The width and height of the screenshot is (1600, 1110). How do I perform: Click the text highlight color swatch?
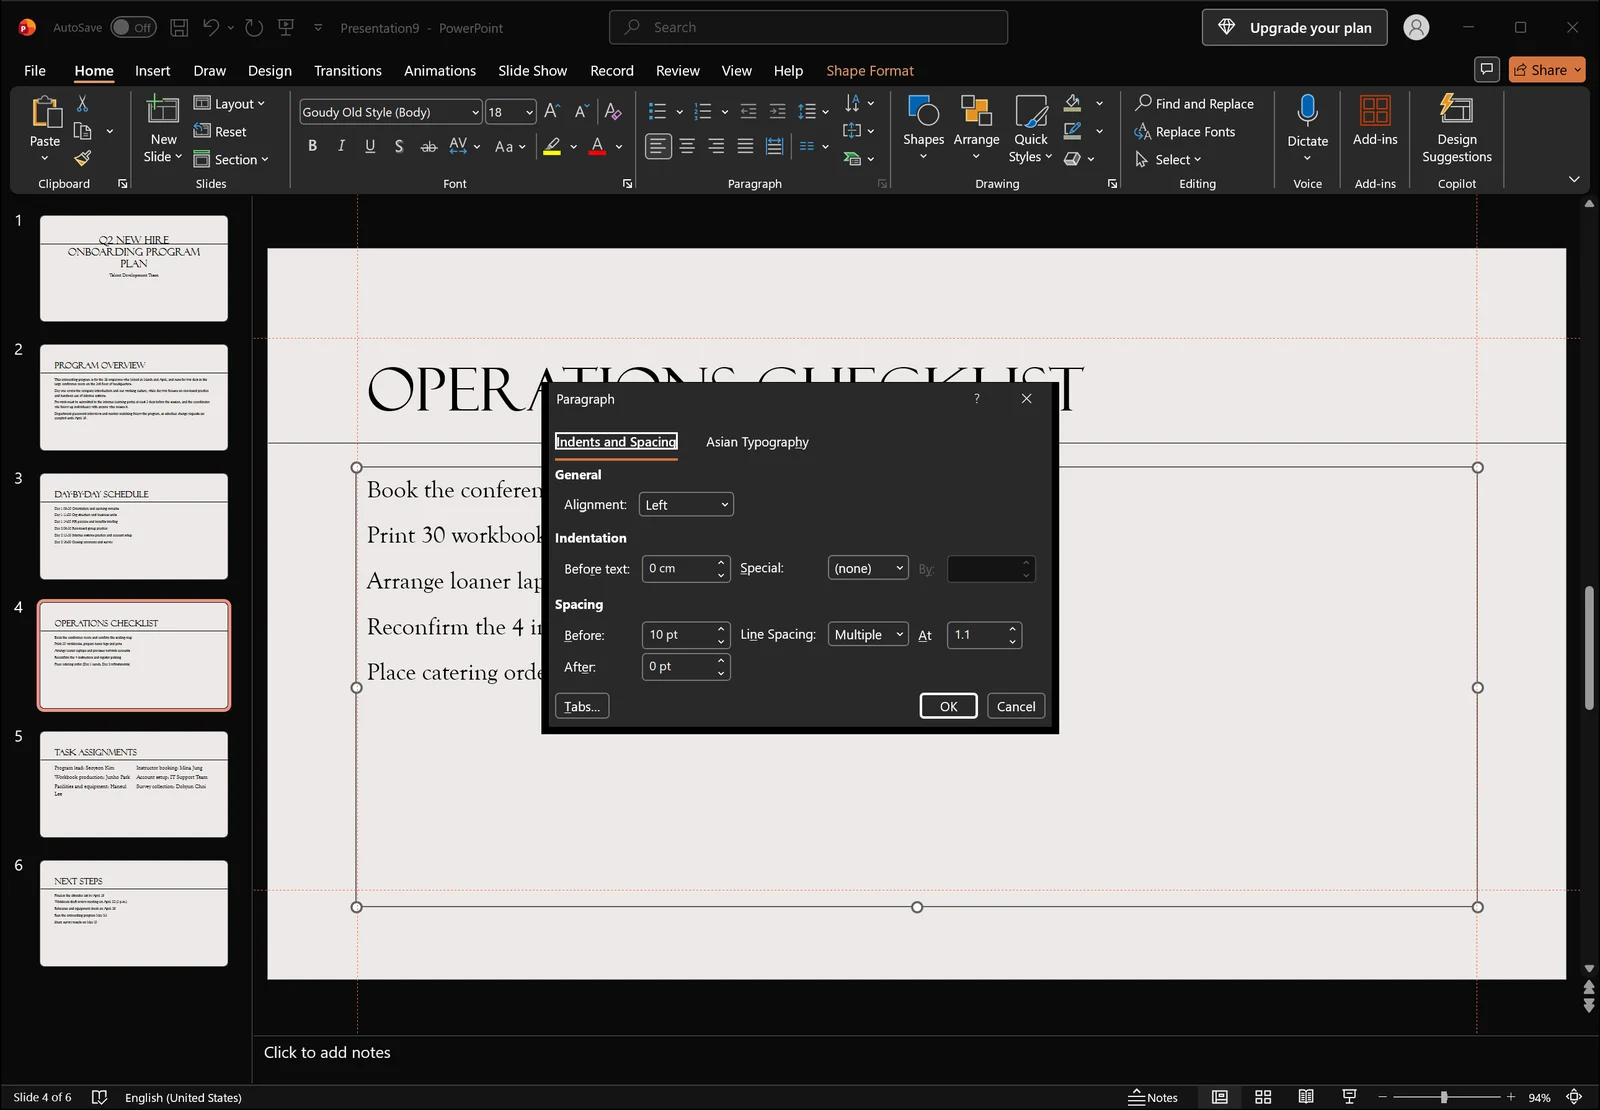click(x=552, y=146)
